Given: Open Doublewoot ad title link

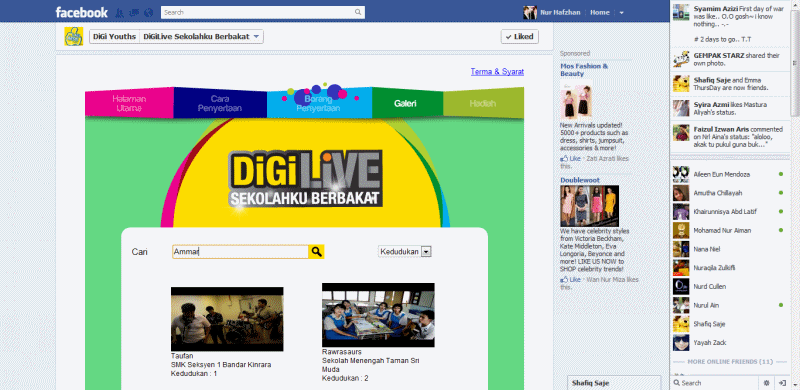Looking at the screenshot, I should click(x=580, y=180).
